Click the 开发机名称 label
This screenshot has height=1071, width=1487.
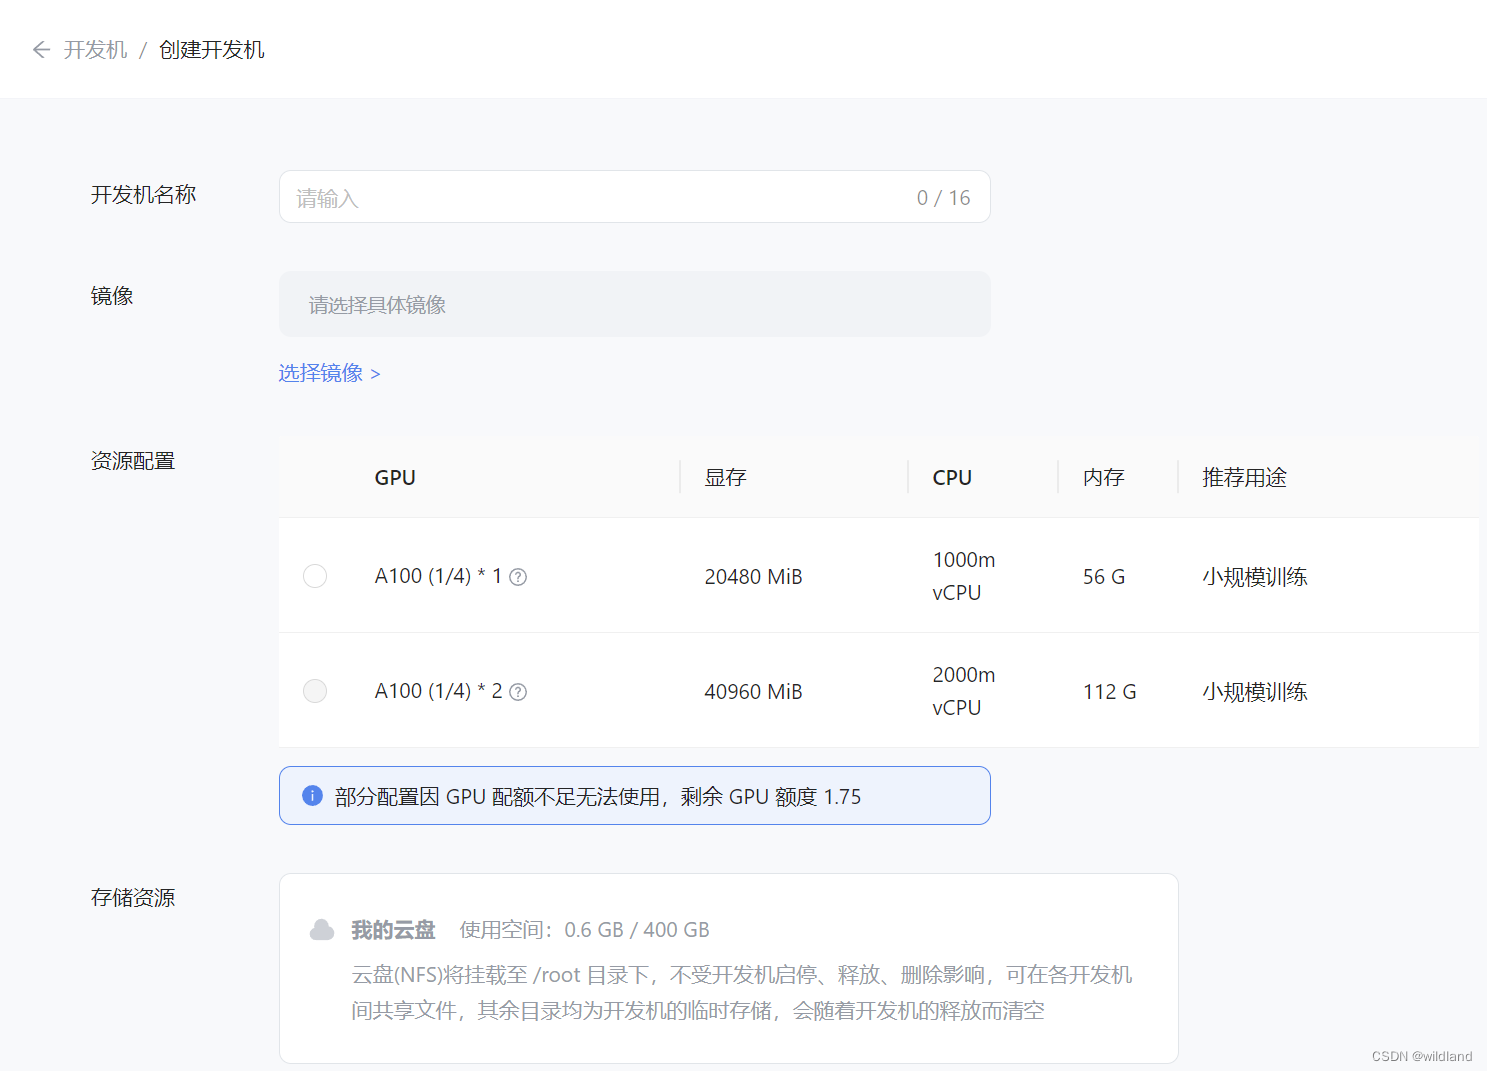click(143, 195)
